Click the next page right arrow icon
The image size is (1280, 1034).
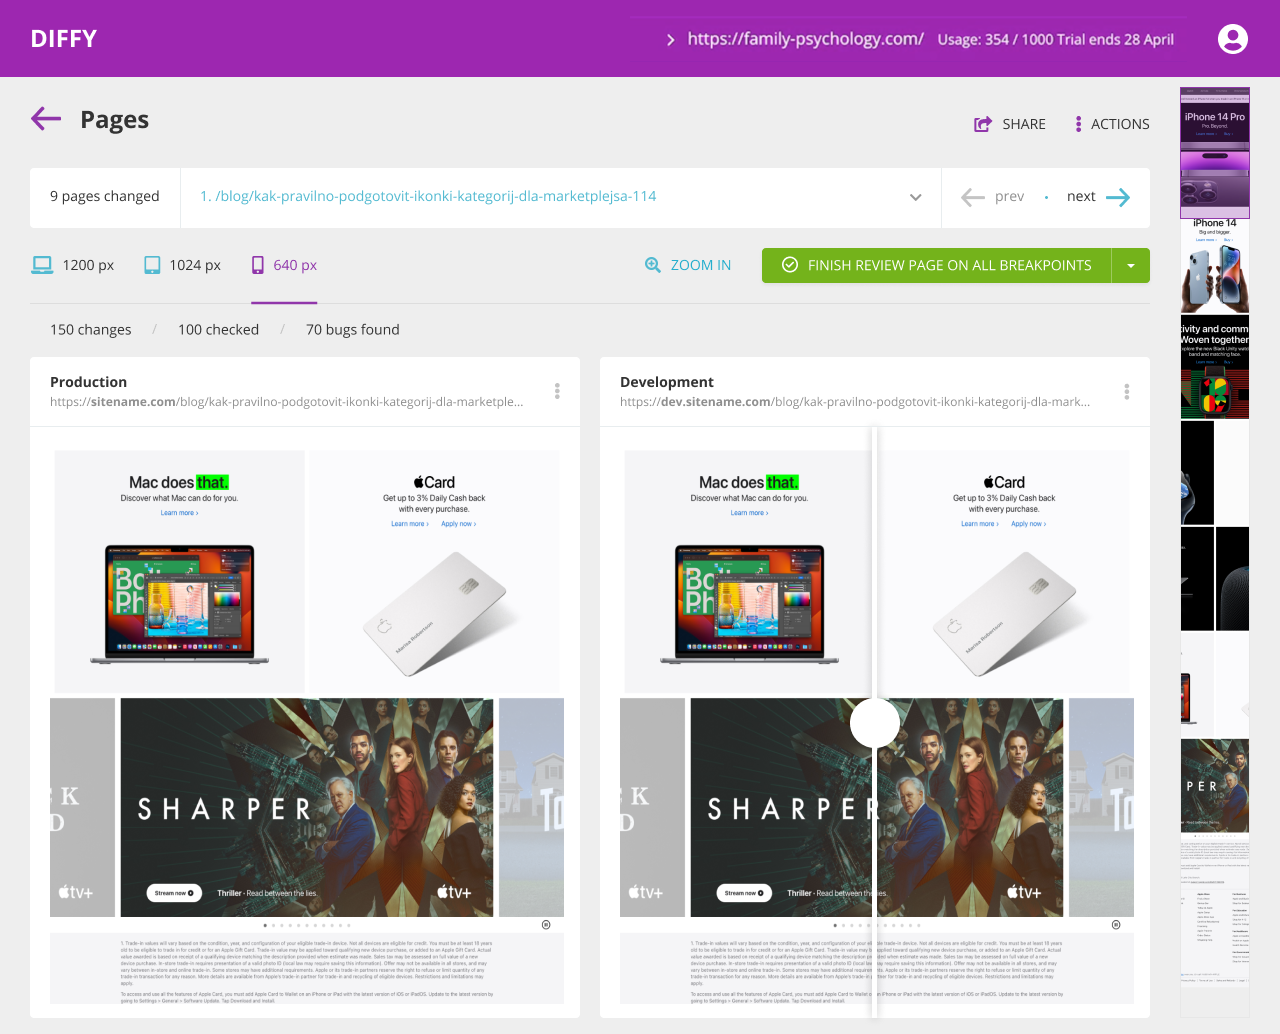pos(1118,197)
